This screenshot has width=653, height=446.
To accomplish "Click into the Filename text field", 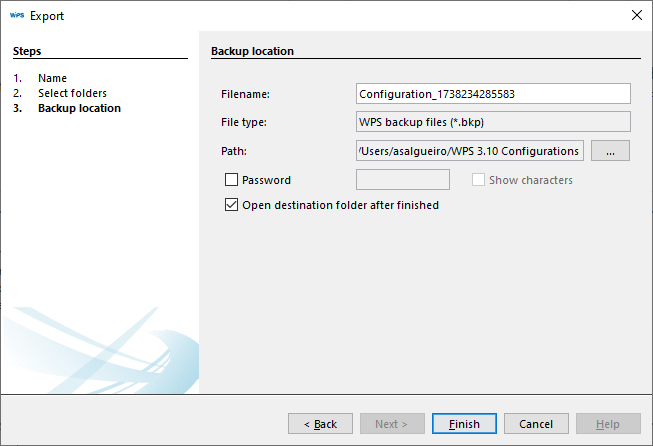I will 493,94.
